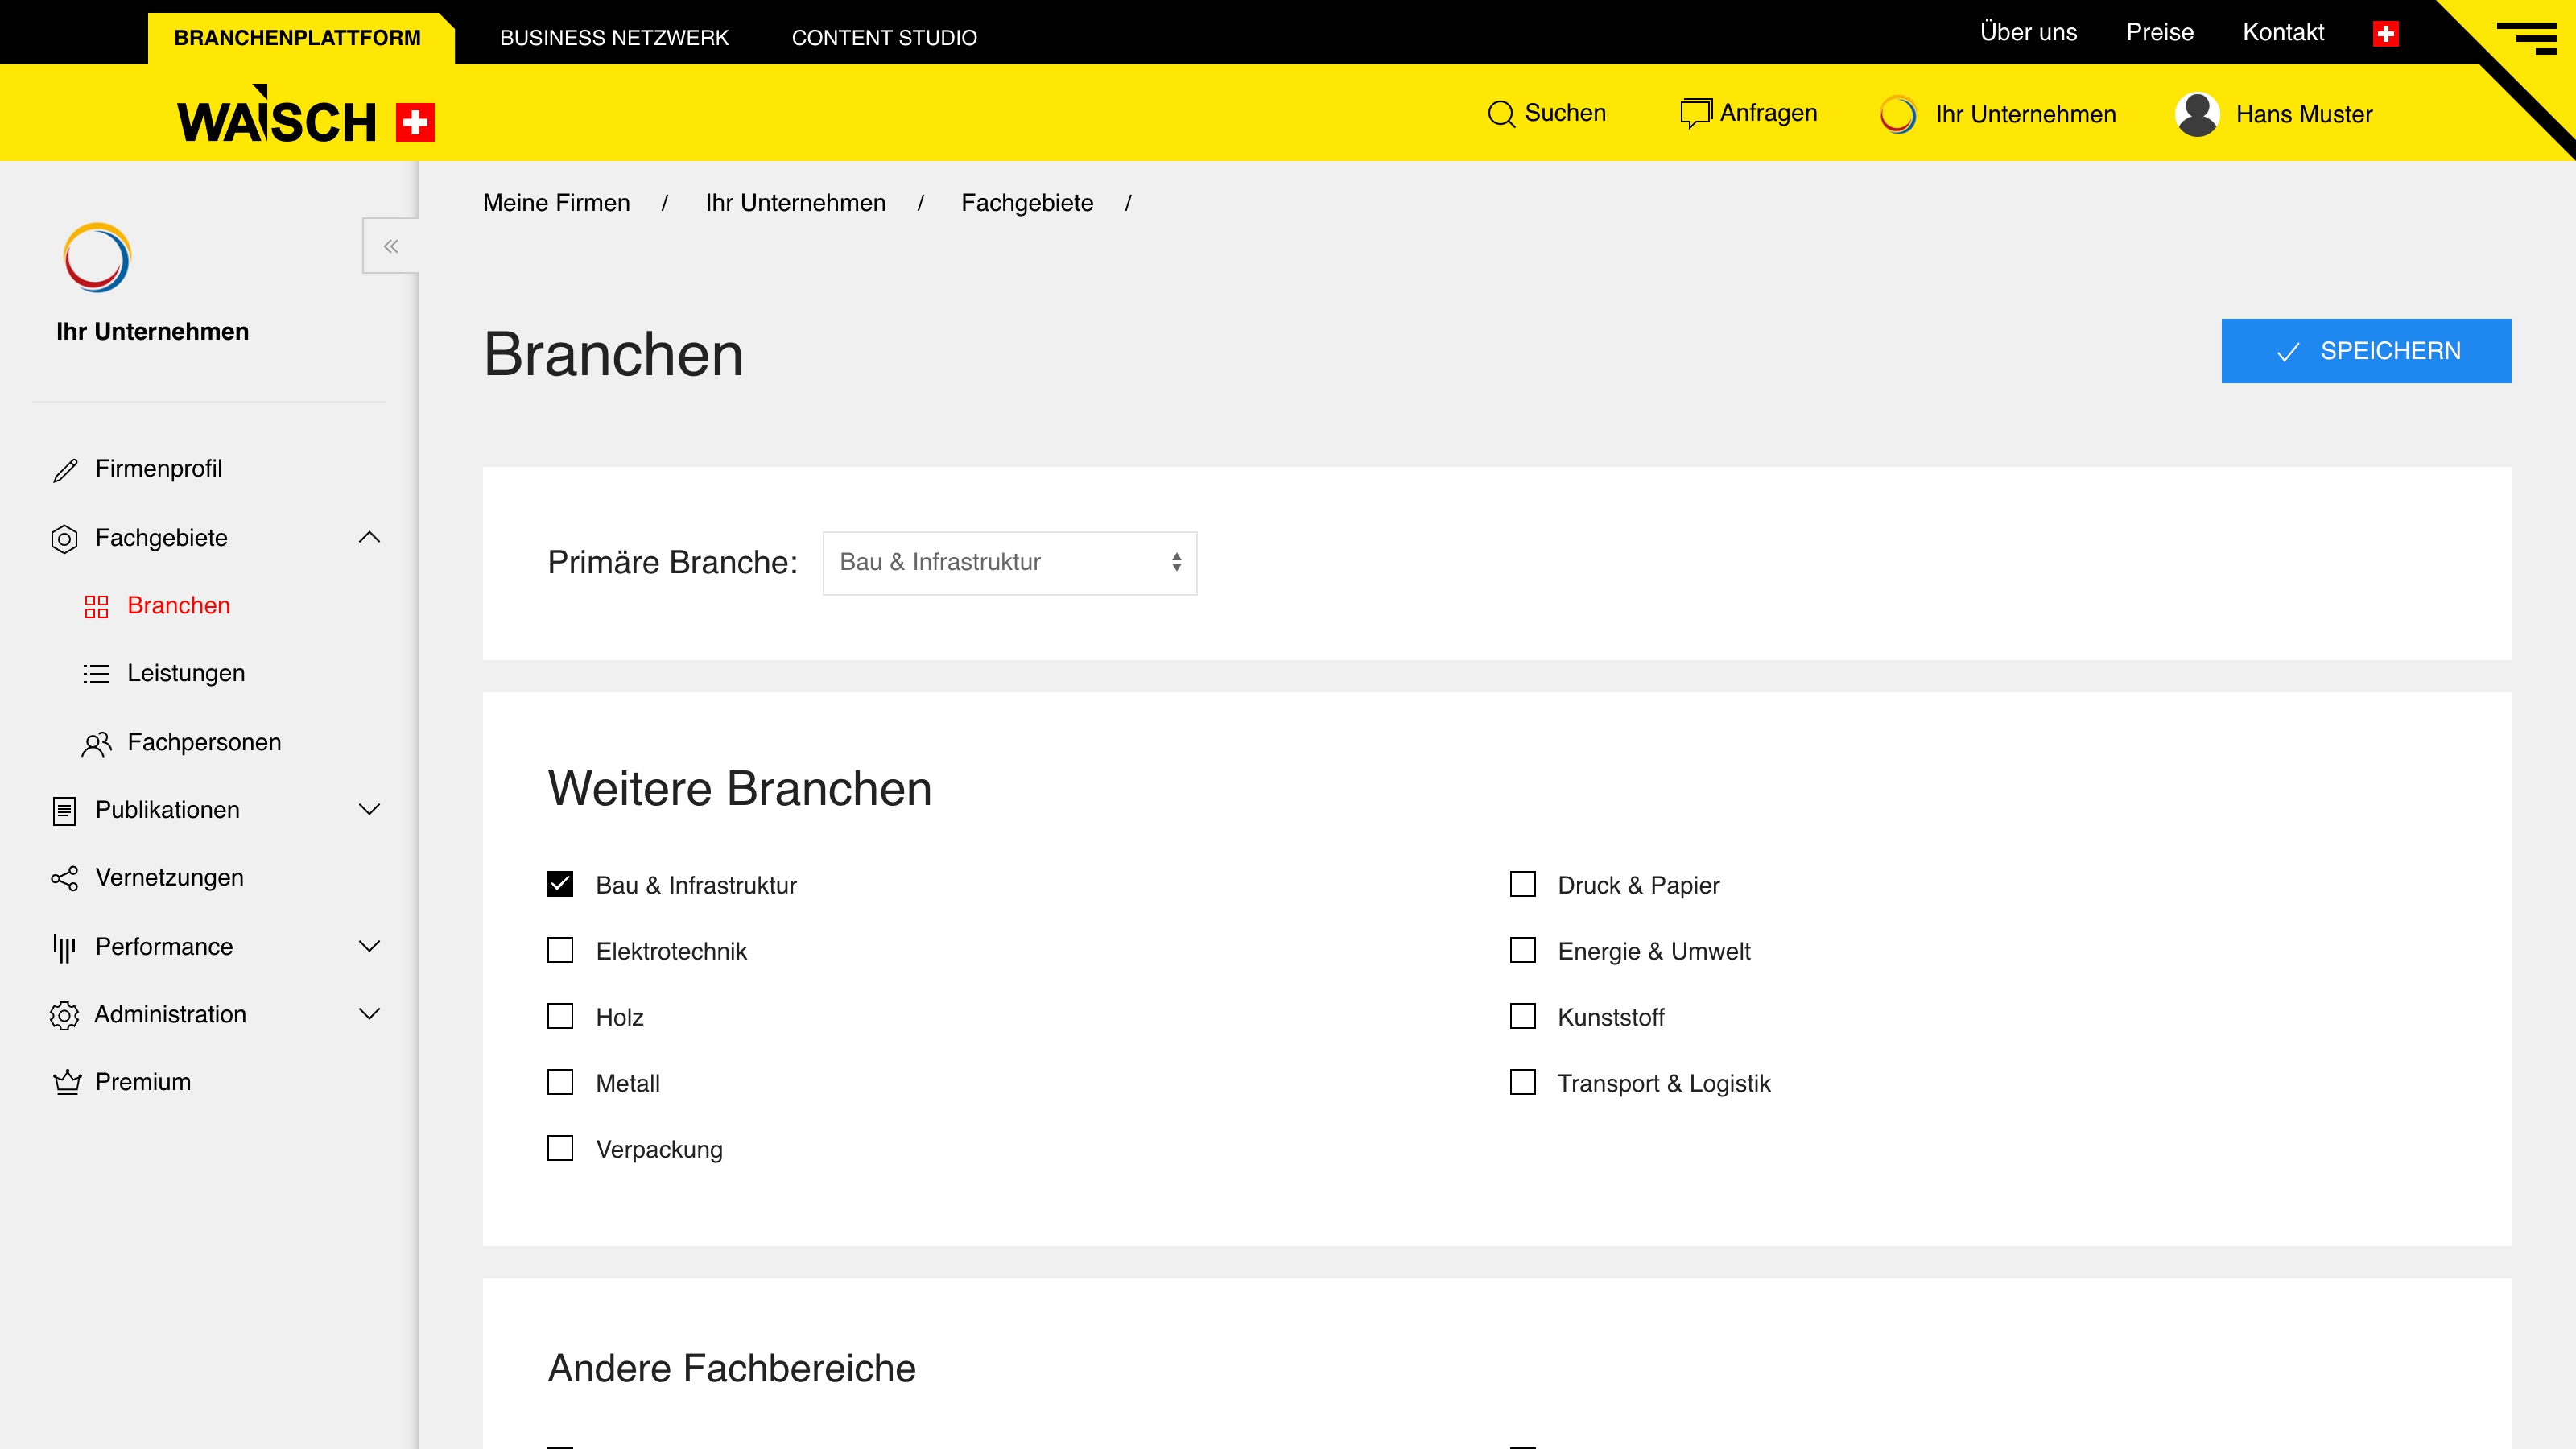Screen dimensions: 2576x1449
Task: Collapse the Fachgebiete section chevron
Action: tap(369, 537)
